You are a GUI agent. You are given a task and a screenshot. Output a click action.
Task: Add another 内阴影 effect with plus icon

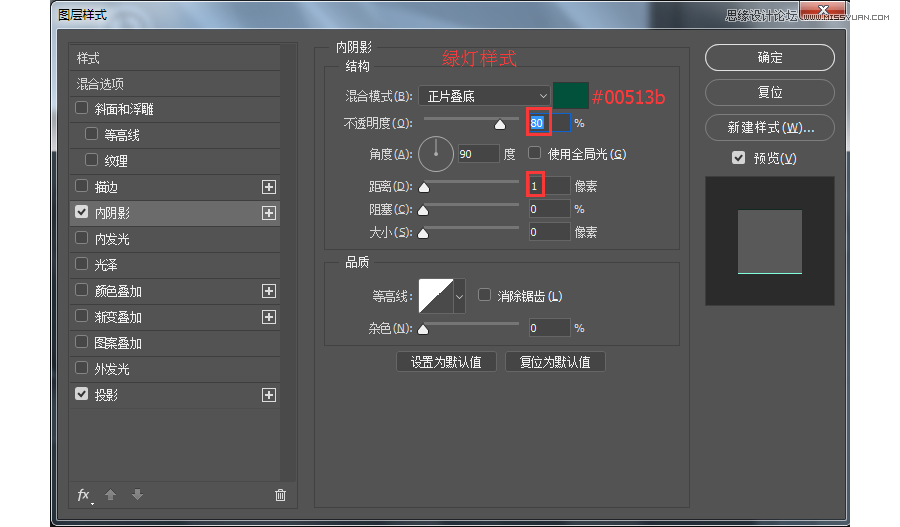tap(269, 213)
